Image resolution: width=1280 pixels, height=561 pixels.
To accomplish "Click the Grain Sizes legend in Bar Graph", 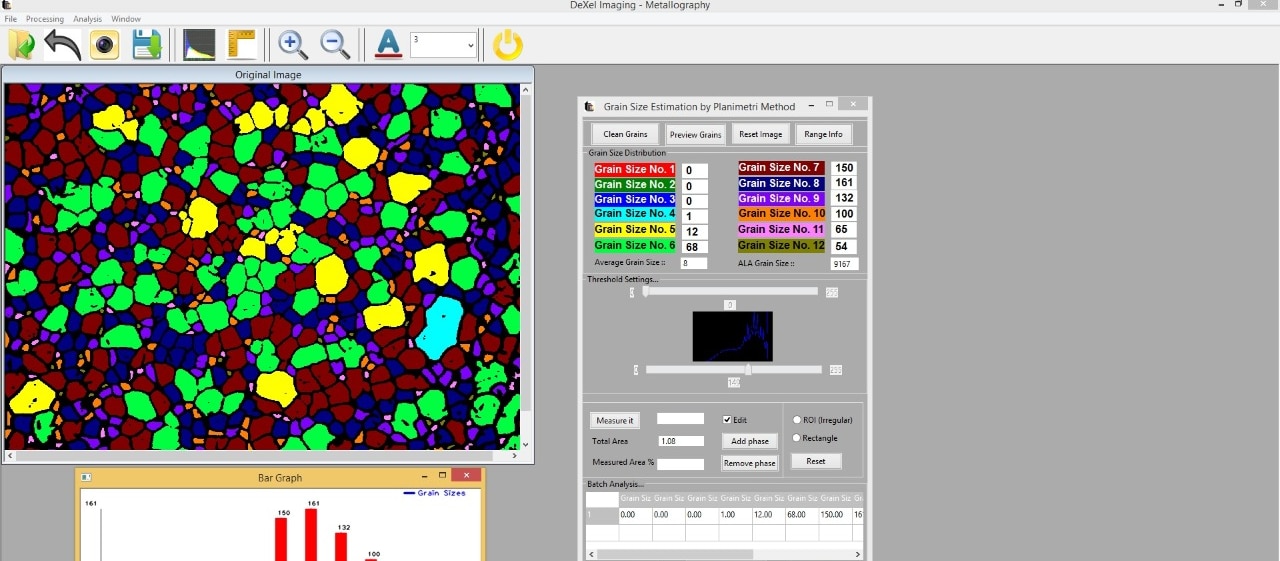I will tap(434, 493).
